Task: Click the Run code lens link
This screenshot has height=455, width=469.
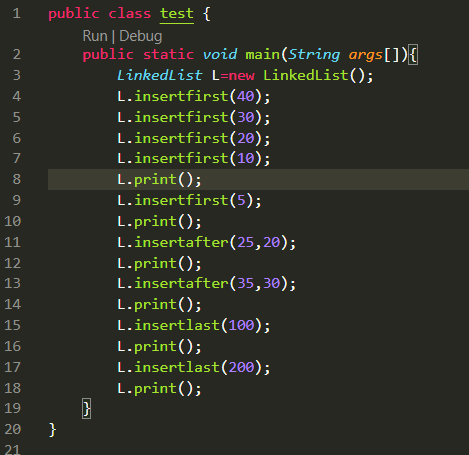Action: [x=95, y=36]
